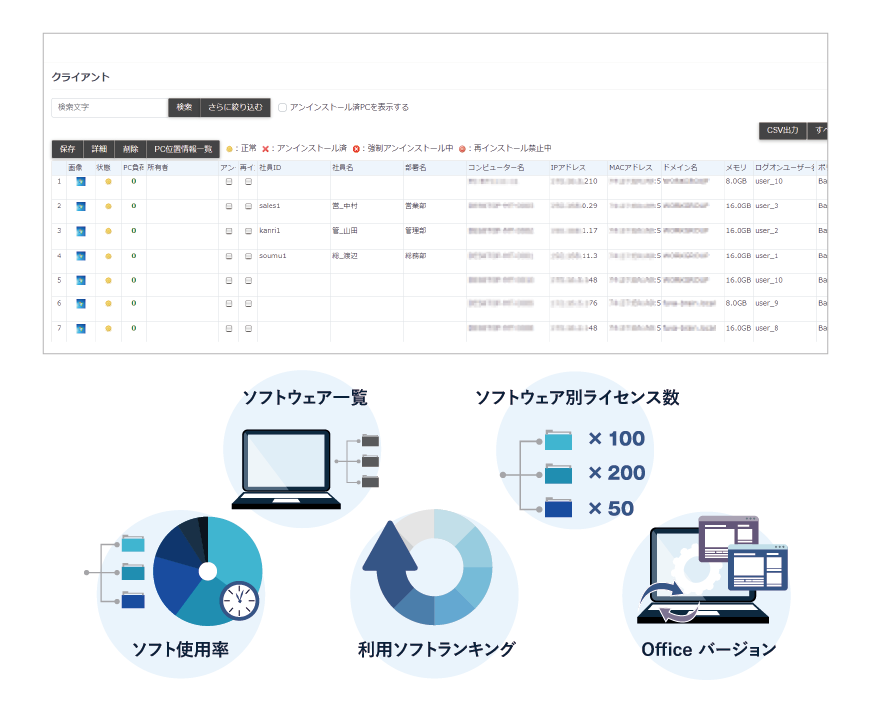Enable アンインストール済PCを表示する checkbox
This screenshot has width=871, height=708.
click(282, 107)
